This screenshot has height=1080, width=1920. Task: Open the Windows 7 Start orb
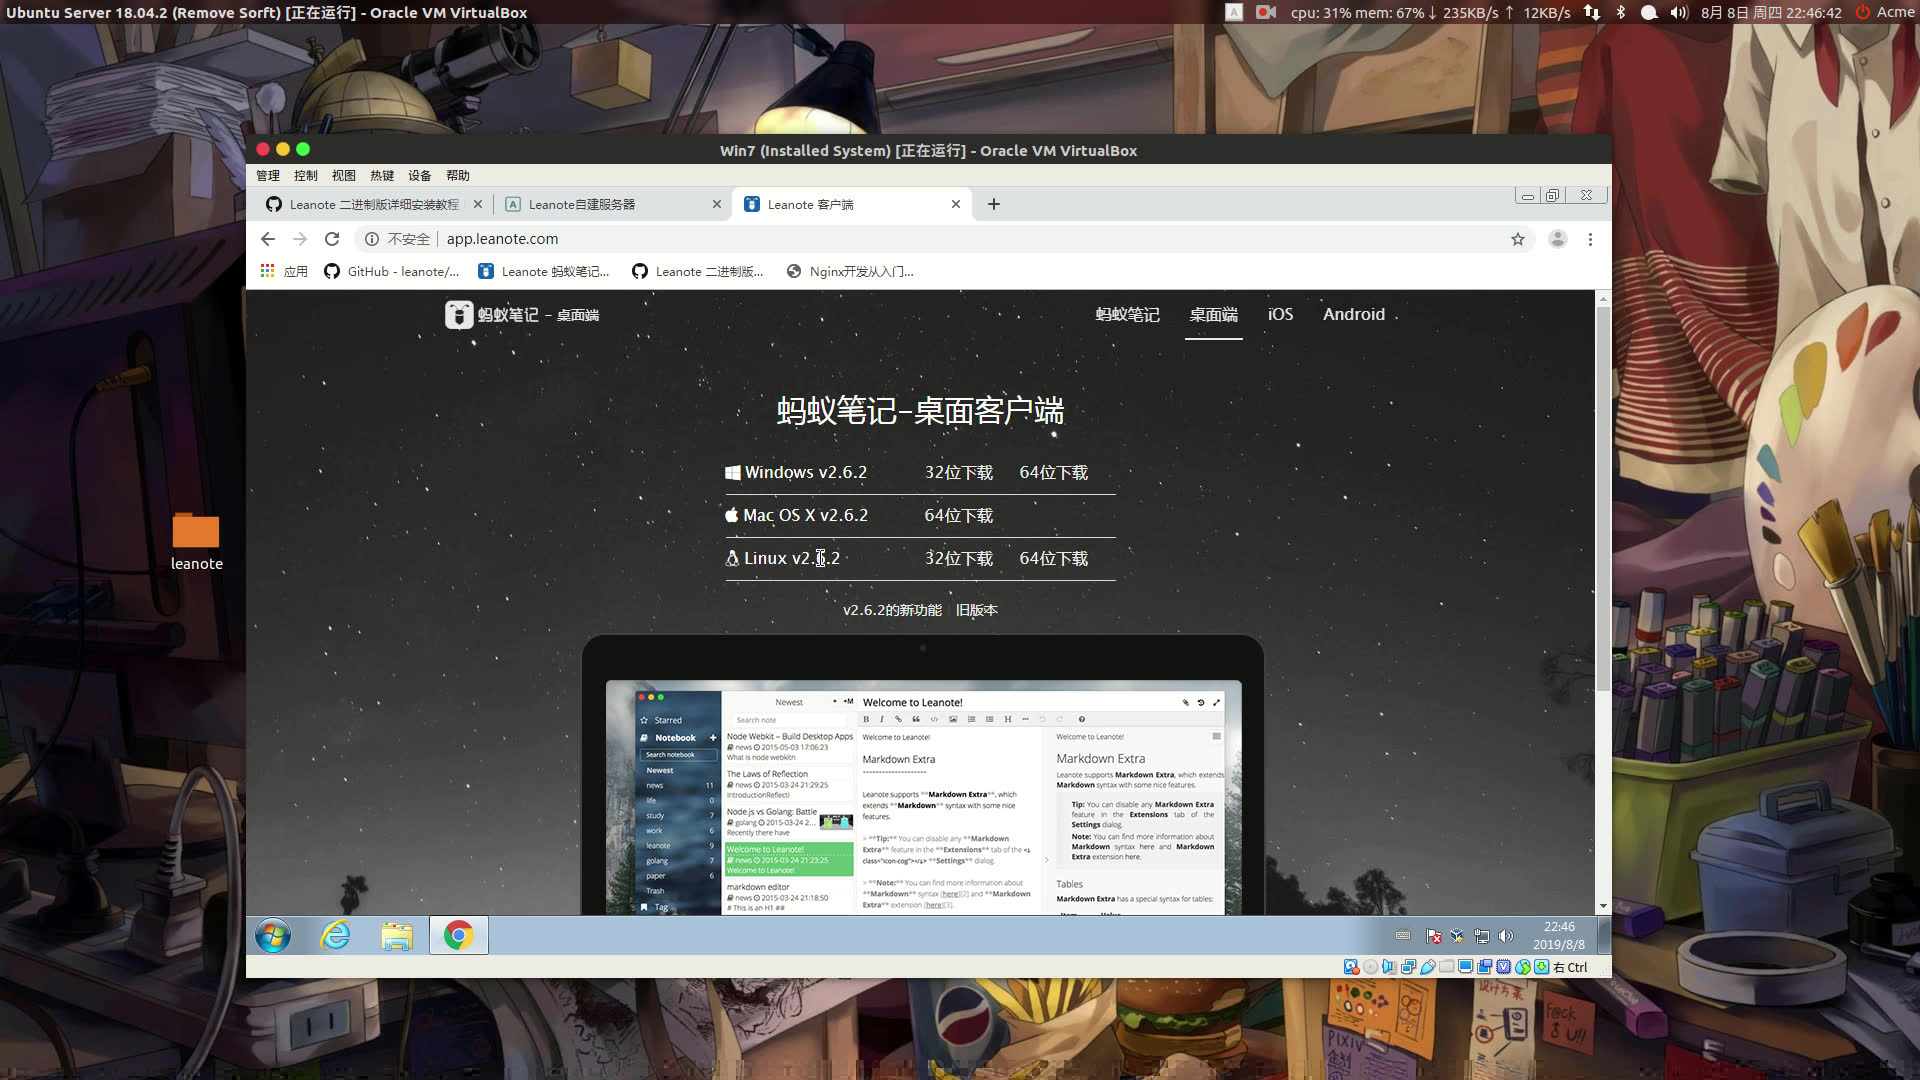pos(273,936)
